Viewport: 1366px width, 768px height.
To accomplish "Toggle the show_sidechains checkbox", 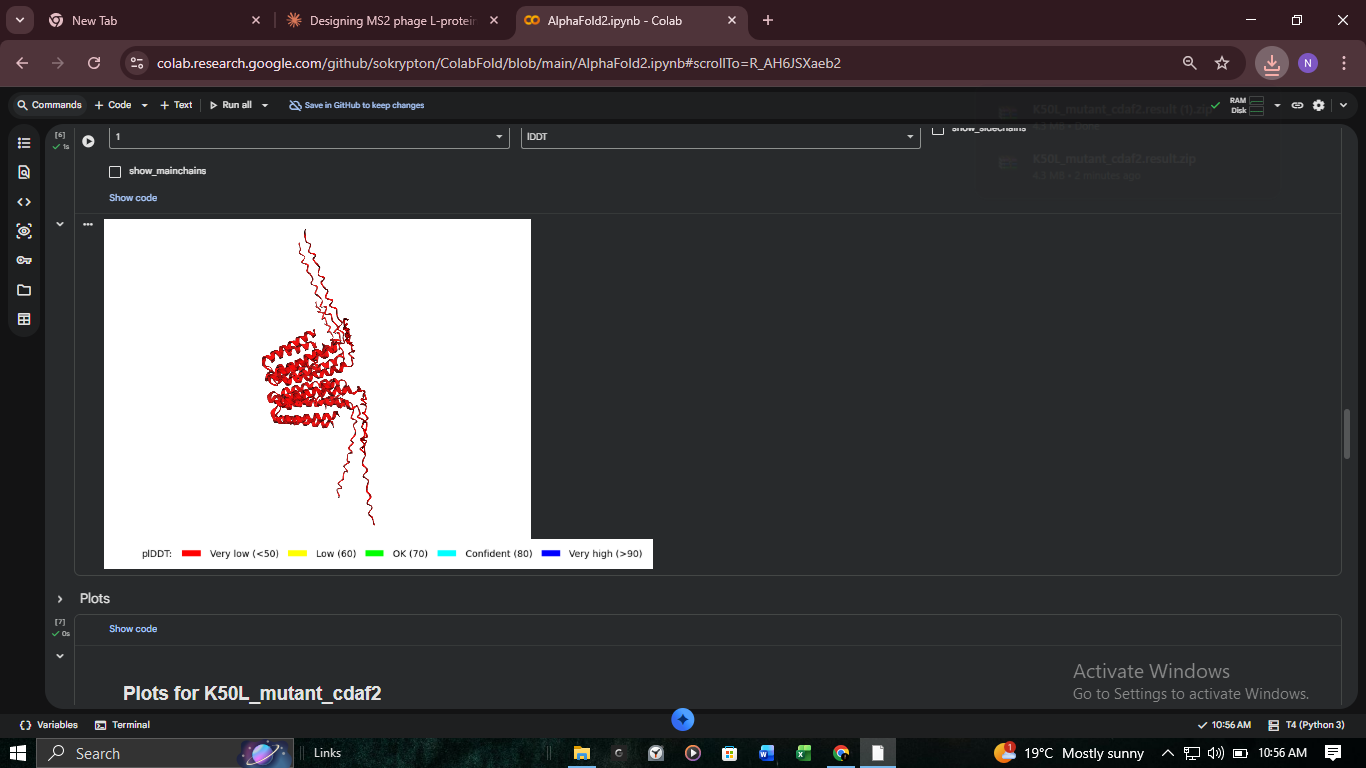I will pyautogui.click(x=938, y=130).
